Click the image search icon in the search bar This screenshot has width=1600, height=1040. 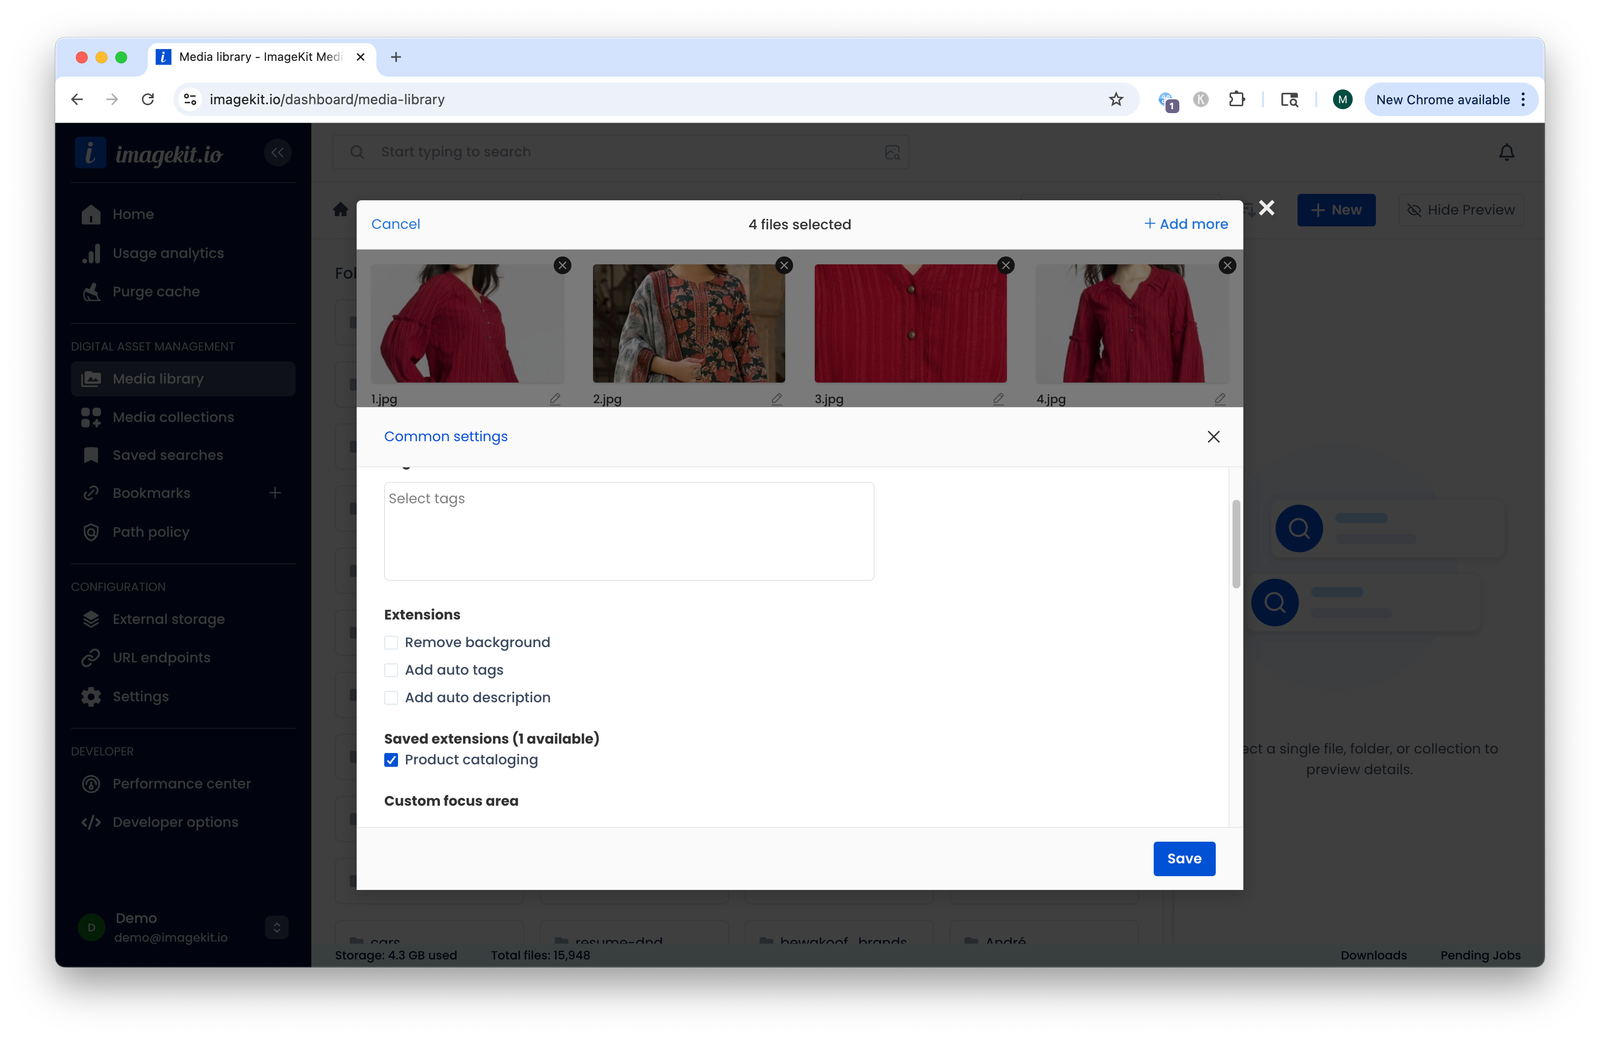pyautogui.click(x=893, y=152)
